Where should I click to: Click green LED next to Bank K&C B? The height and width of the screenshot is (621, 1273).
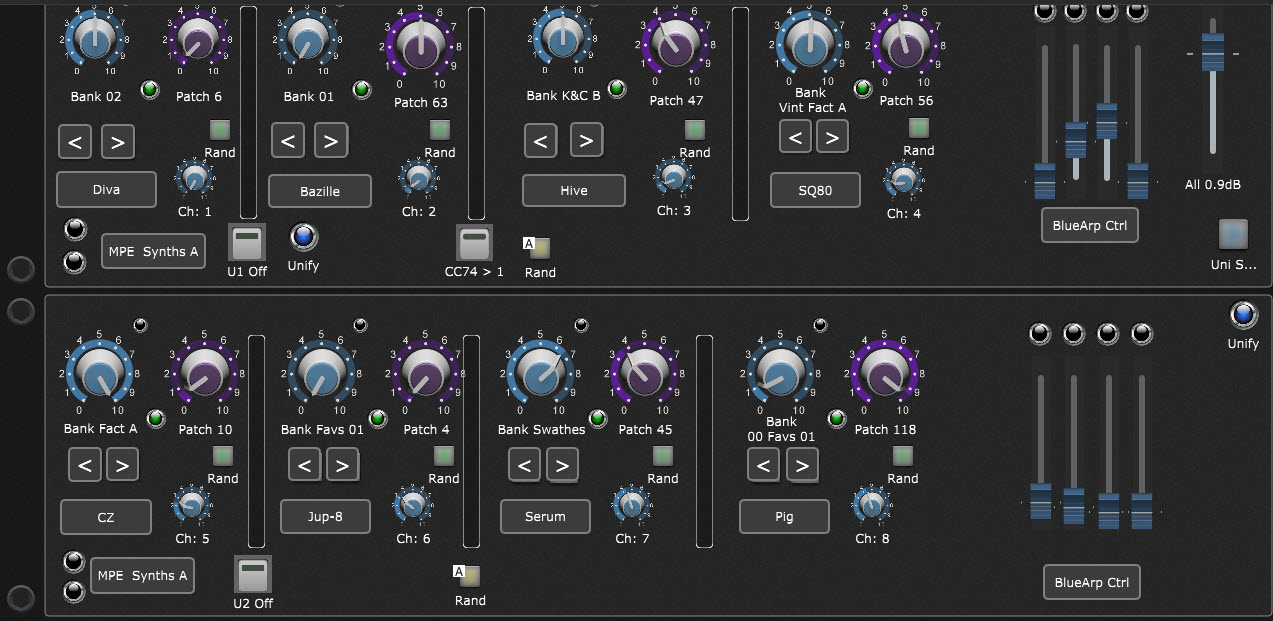616,89
